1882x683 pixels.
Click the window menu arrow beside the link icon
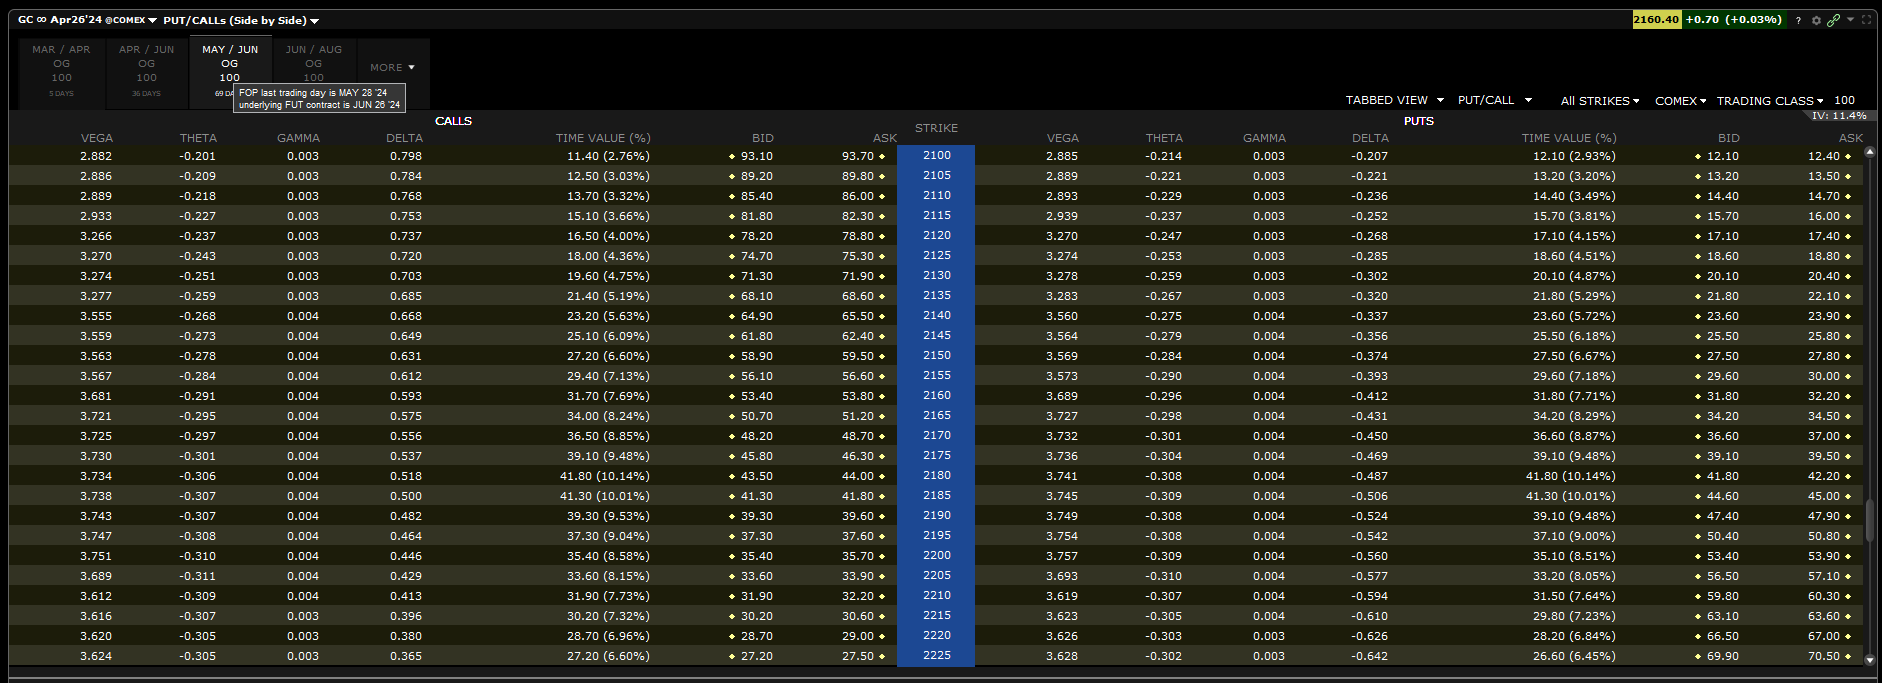click(x=1850, y=19)
